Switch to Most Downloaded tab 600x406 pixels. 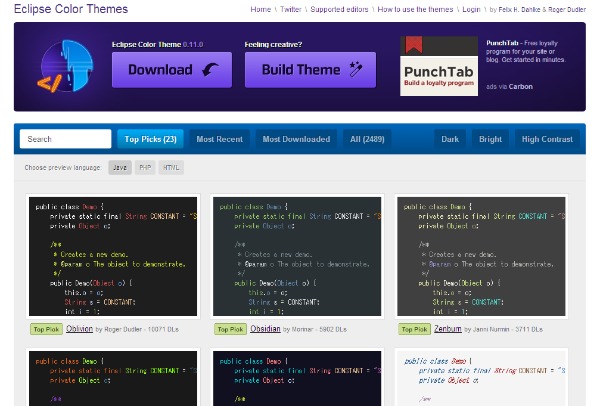coord(296,139)
